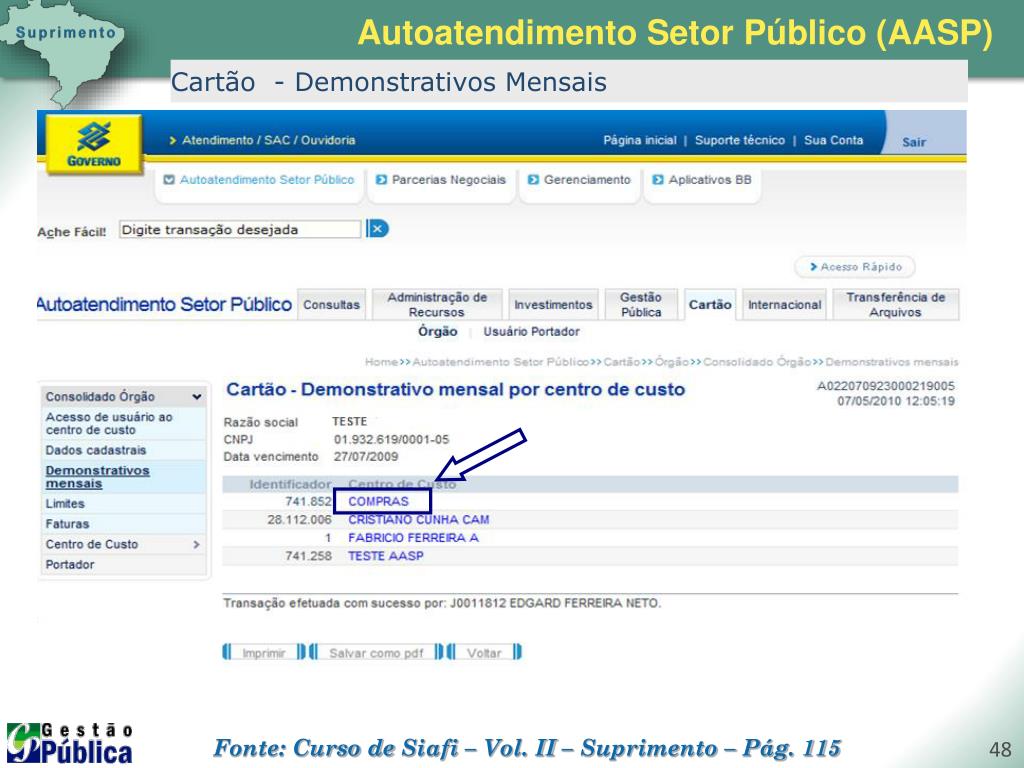1024x768 pixels.
Task: Open the Autoatendimento Setor Público menu
Action: (x=266, y=180)
